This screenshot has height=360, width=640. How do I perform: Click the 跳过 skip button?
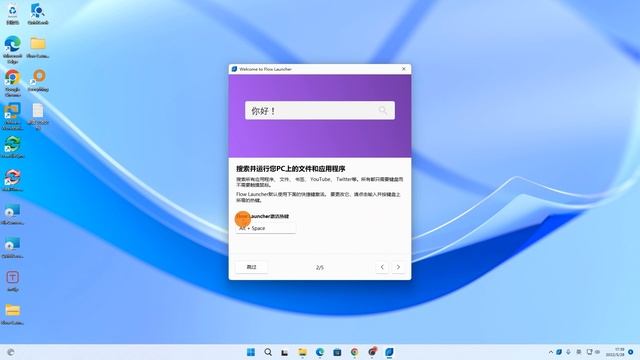[251, 267]
